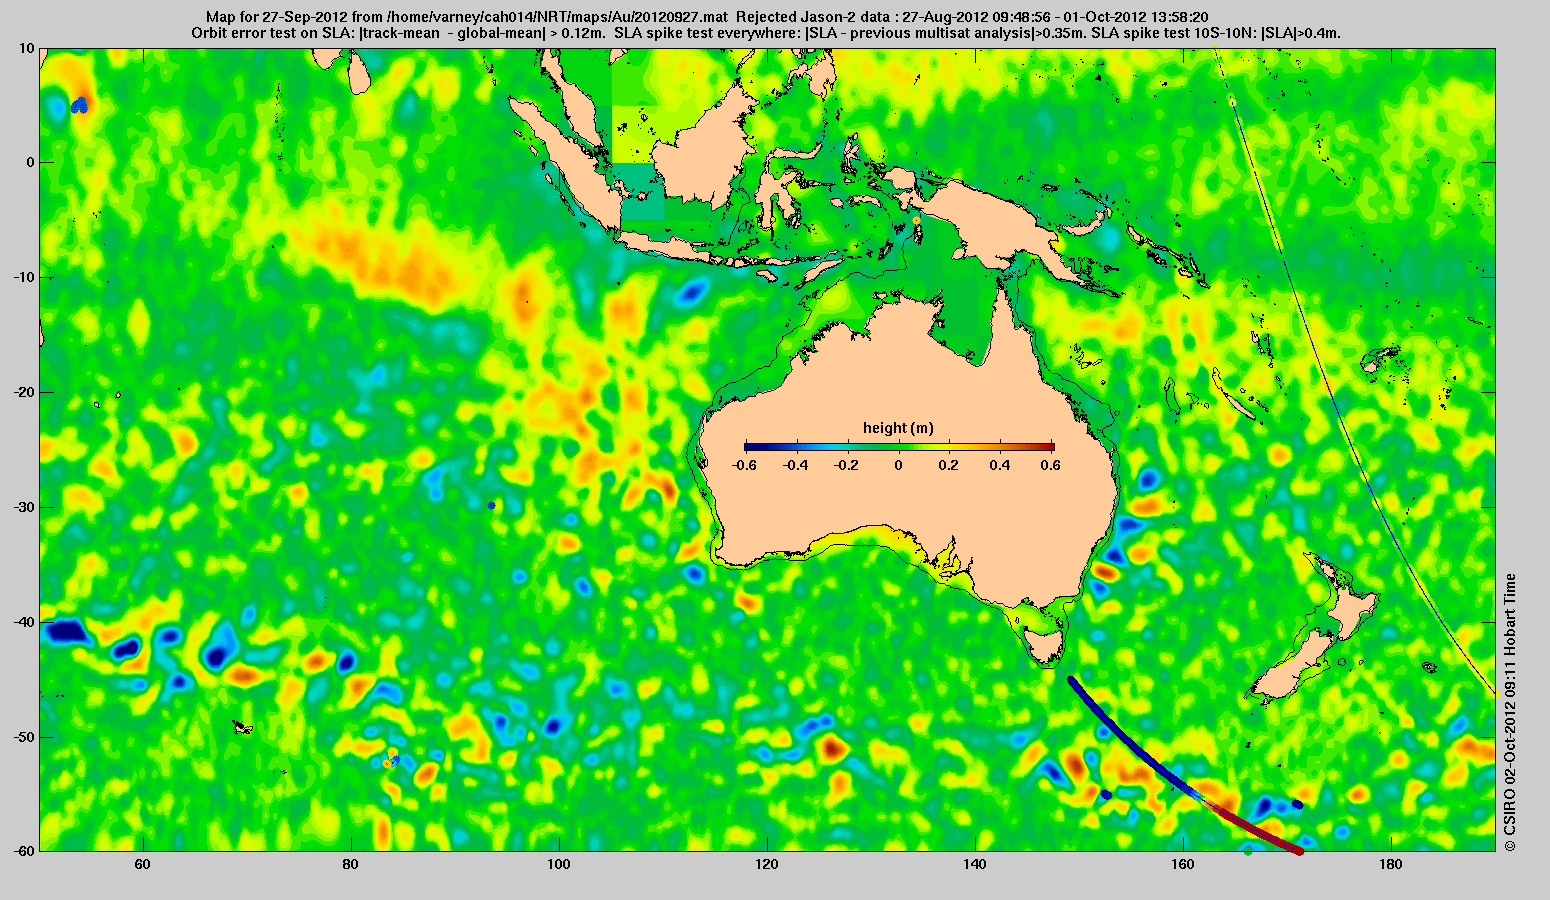This screenshot has width=1550, height=900.
Task: Click longitude axis tick label 100
Action: [x=559, y=864]
